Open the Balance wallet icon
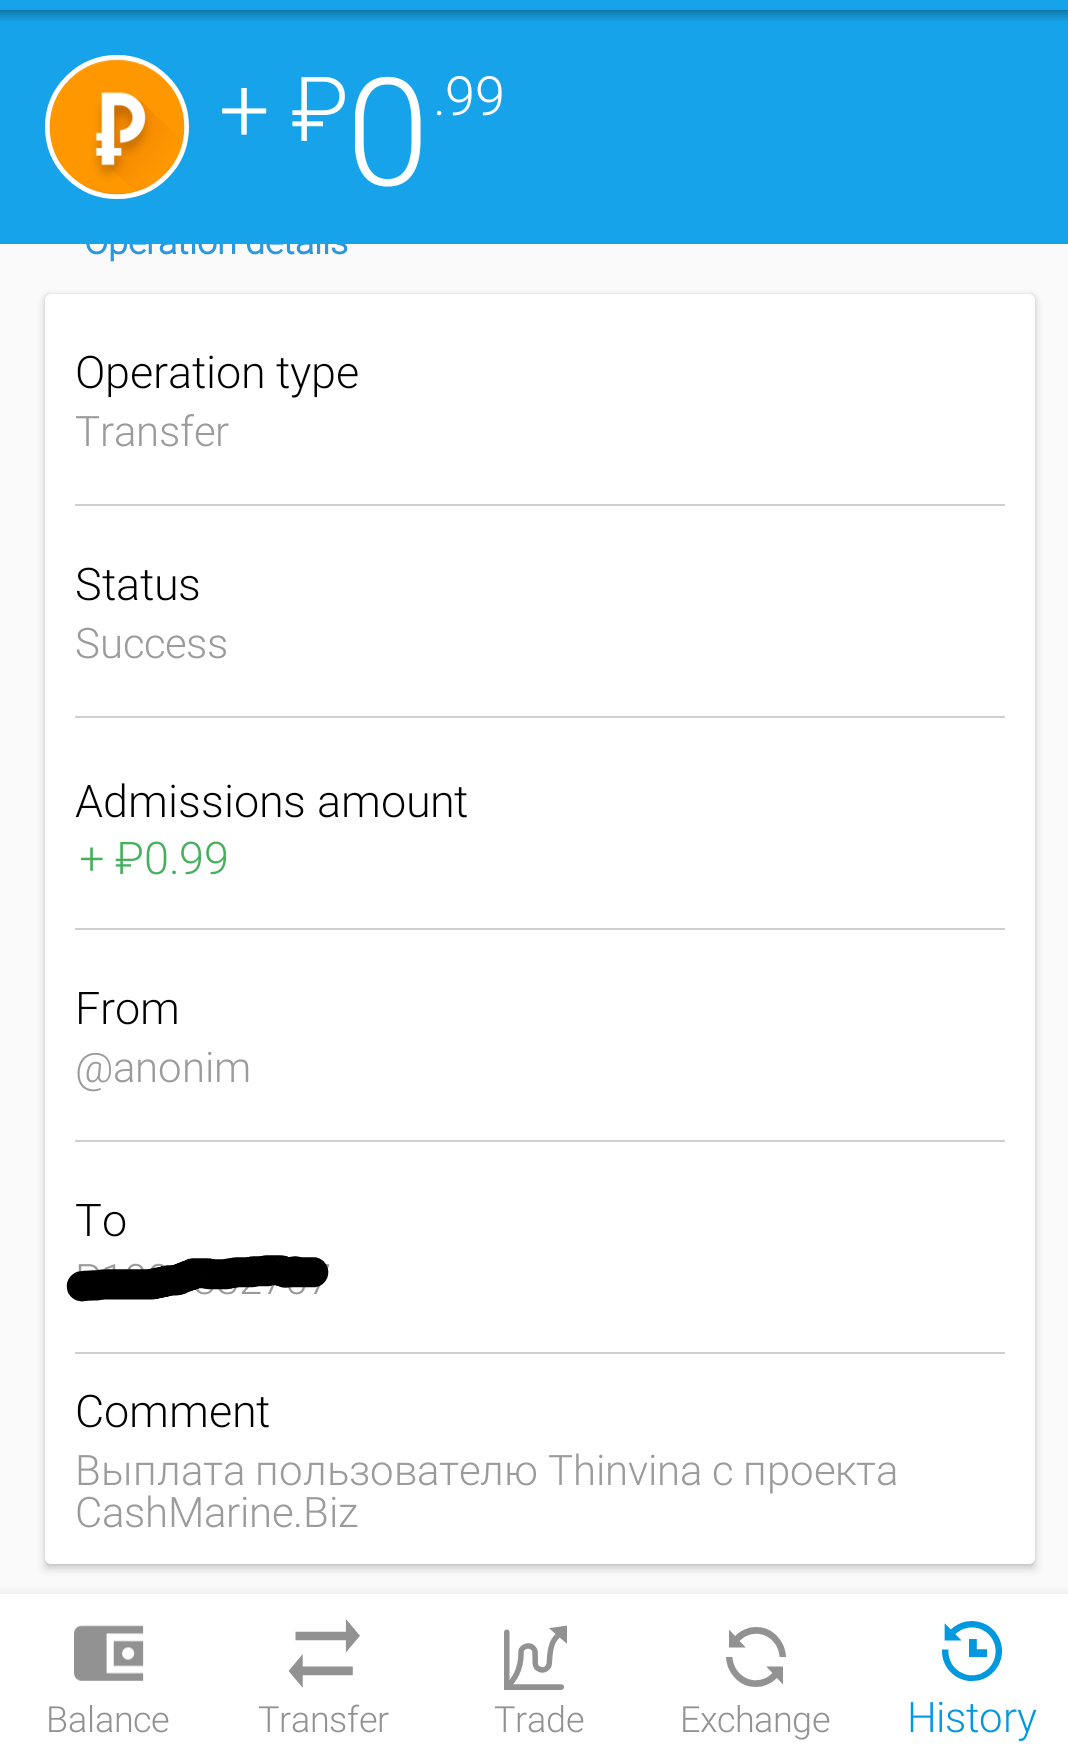Viewport: 1068px width, 1750px height. click(108, 1653)
